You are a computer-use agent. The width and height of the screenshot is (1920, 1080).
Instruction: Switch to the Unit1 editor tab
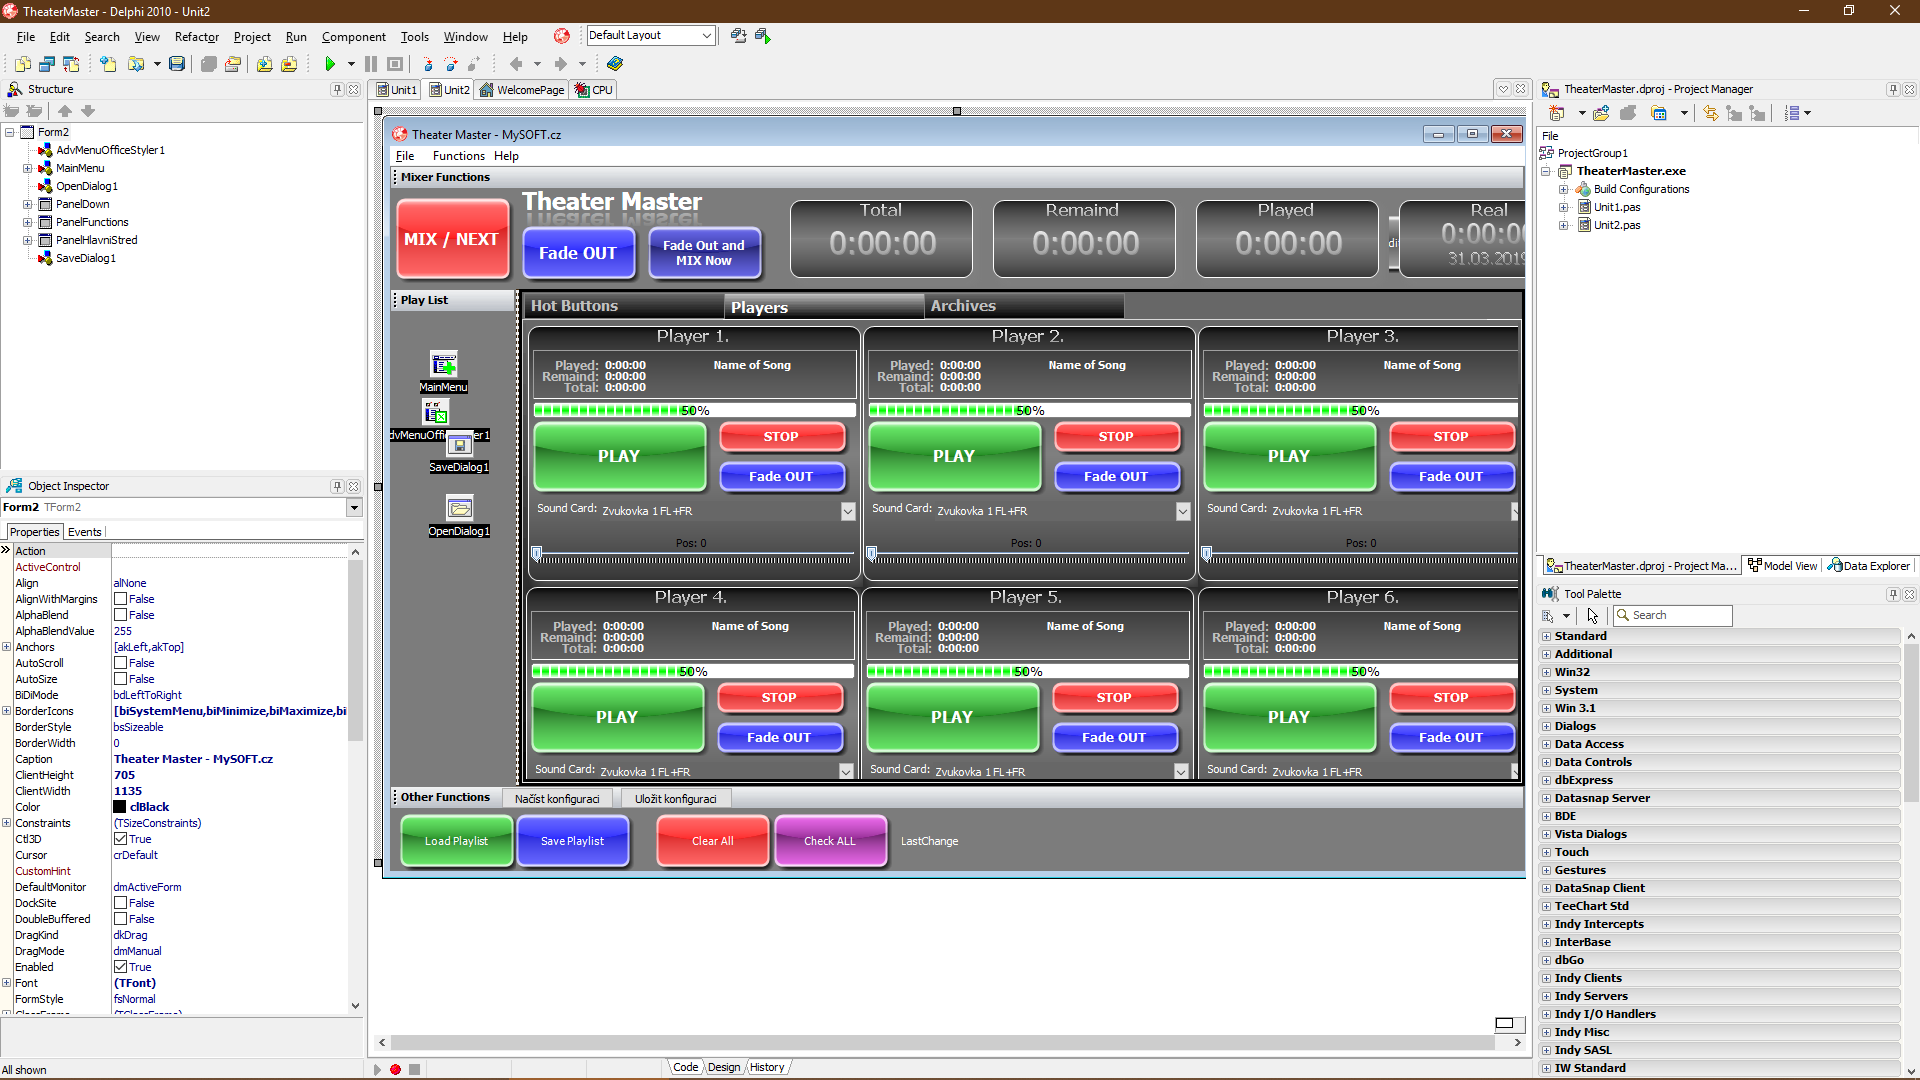coord(397,90)
